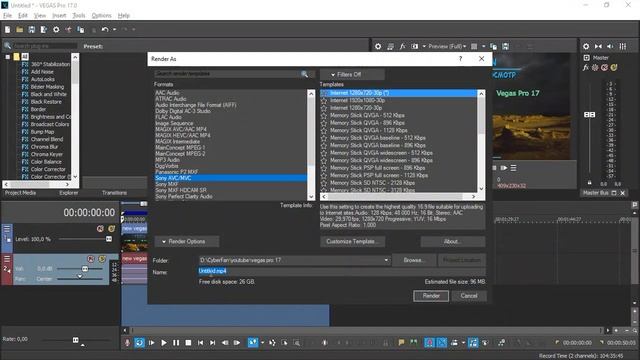
Task: Open the Options menu
Action: pos(102,16)
